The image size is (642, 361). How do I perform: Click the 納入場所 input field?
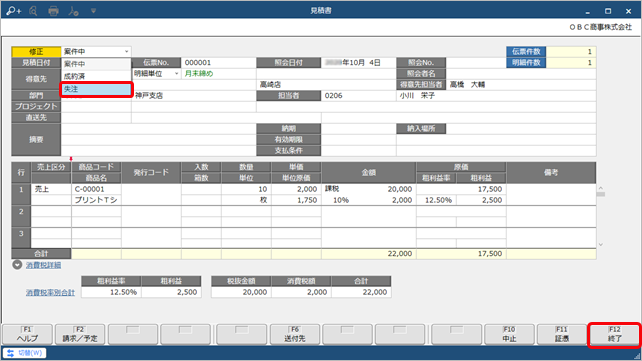coord(521,129)
